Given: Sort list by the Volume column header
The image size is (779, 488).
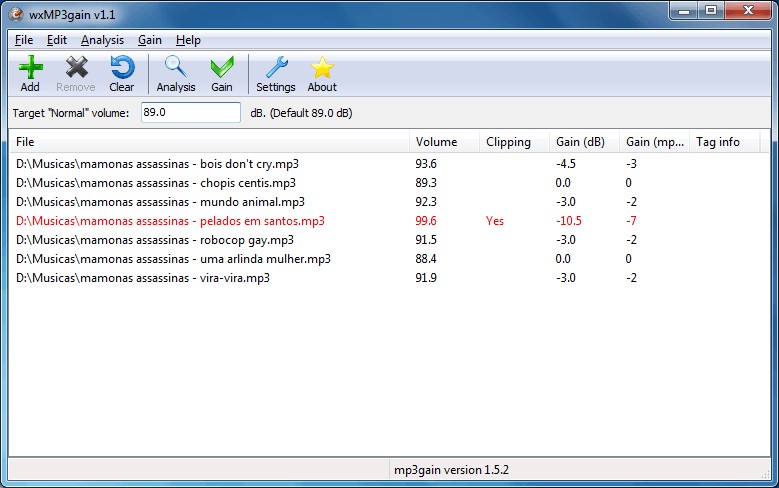Looking at the screenshot, I should coord(436,142).
